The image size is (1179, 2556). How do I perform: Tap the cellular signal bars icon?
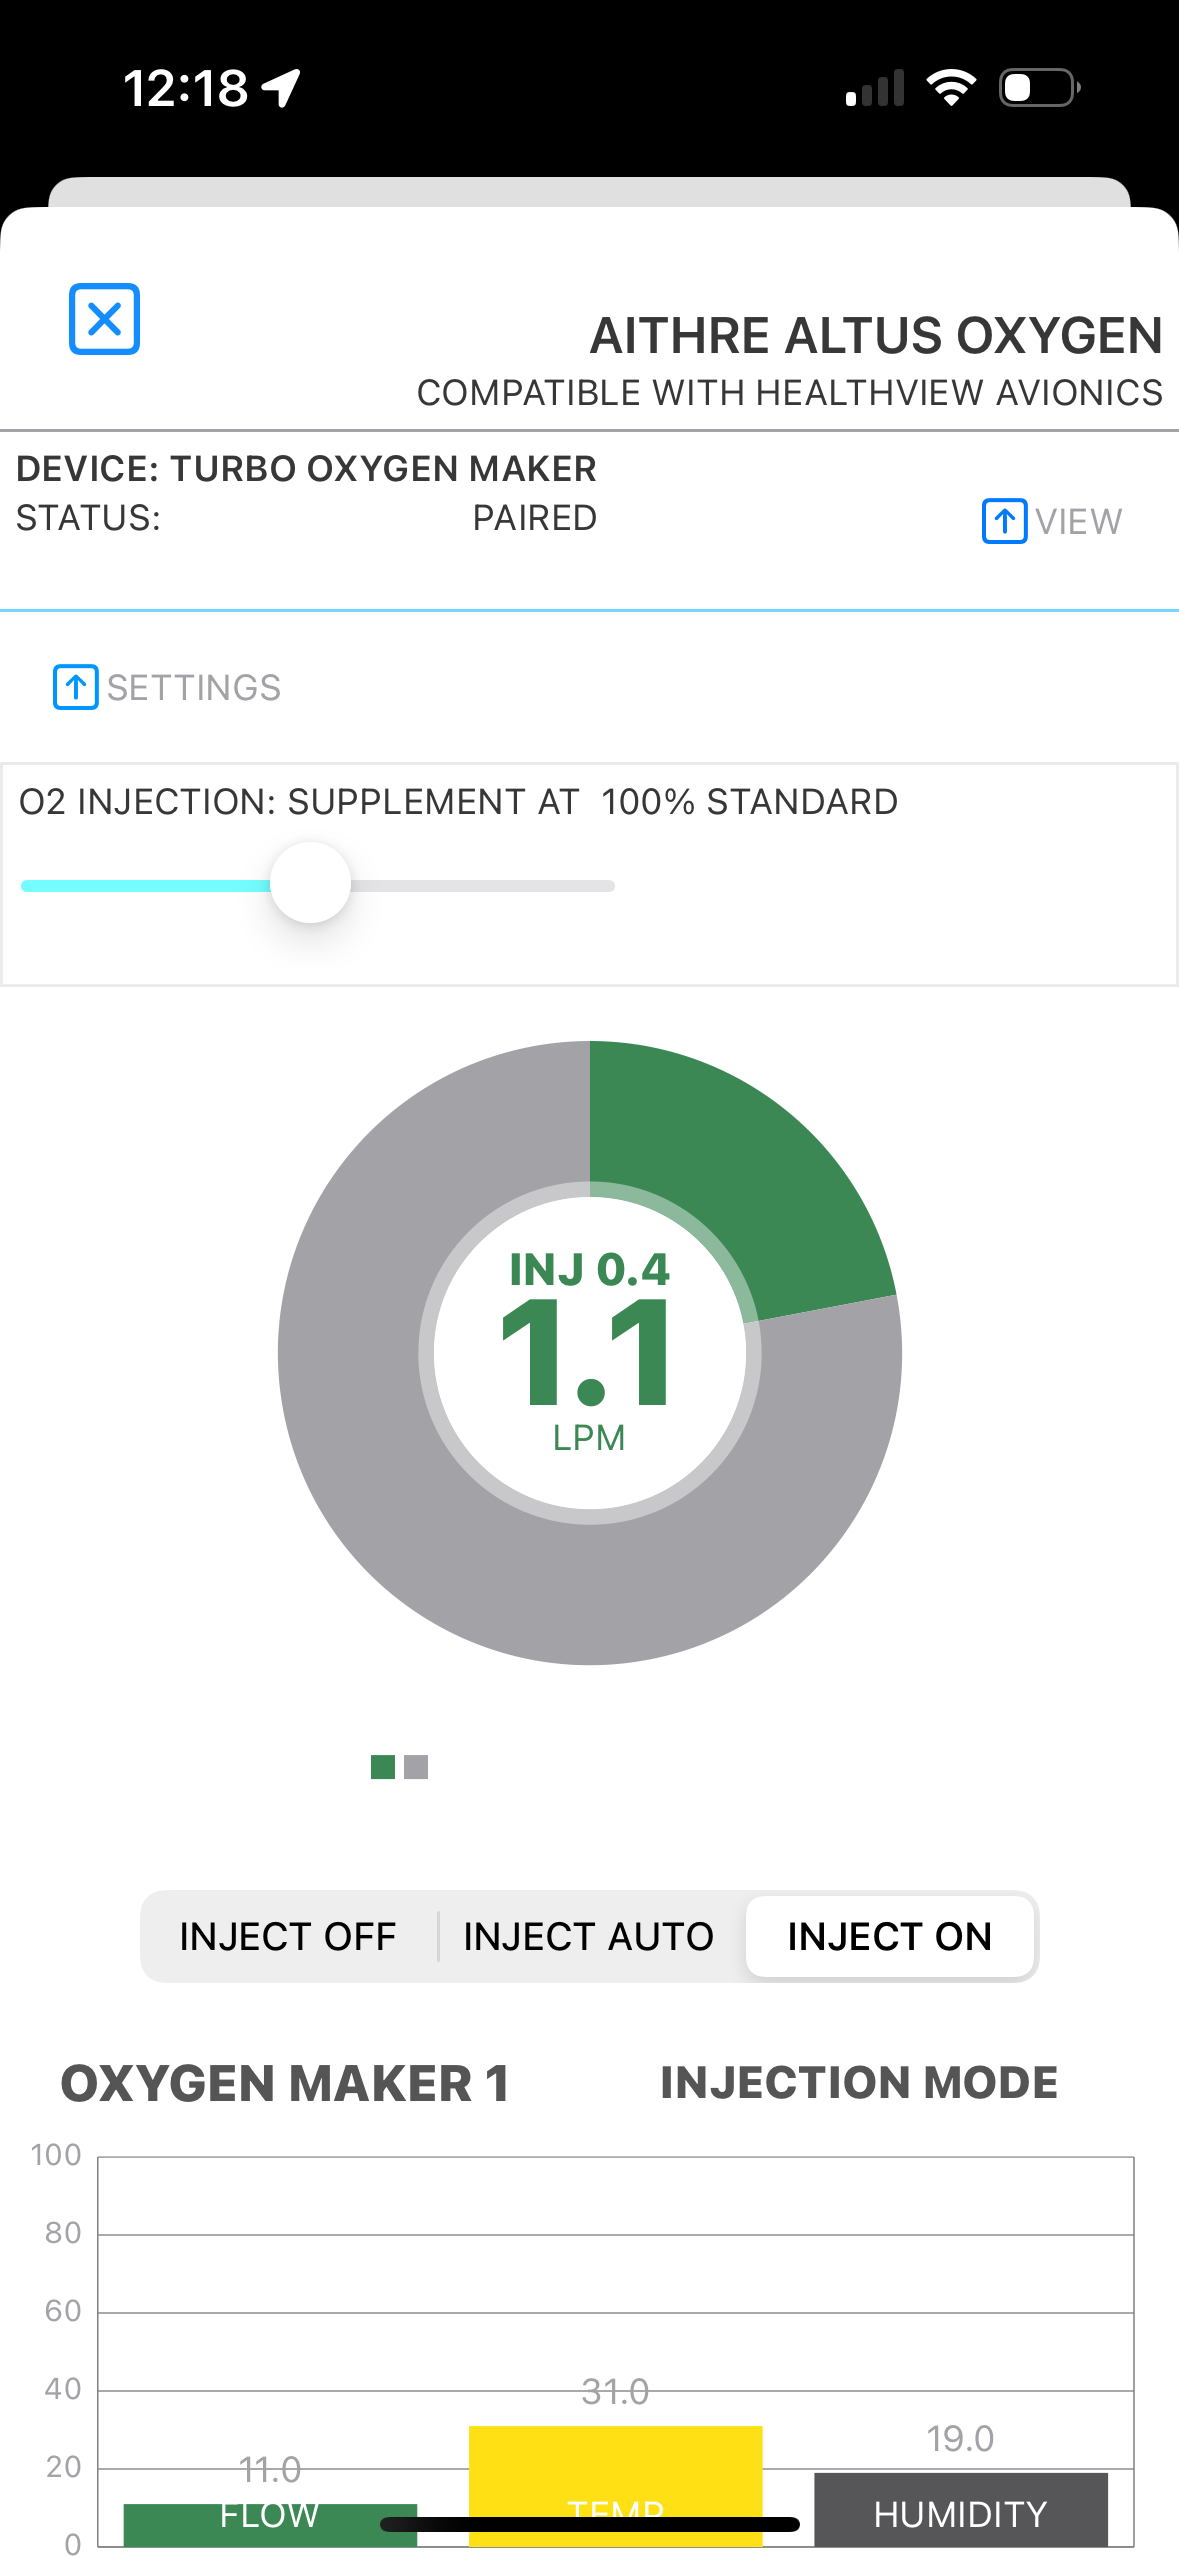tap(875, 88)
